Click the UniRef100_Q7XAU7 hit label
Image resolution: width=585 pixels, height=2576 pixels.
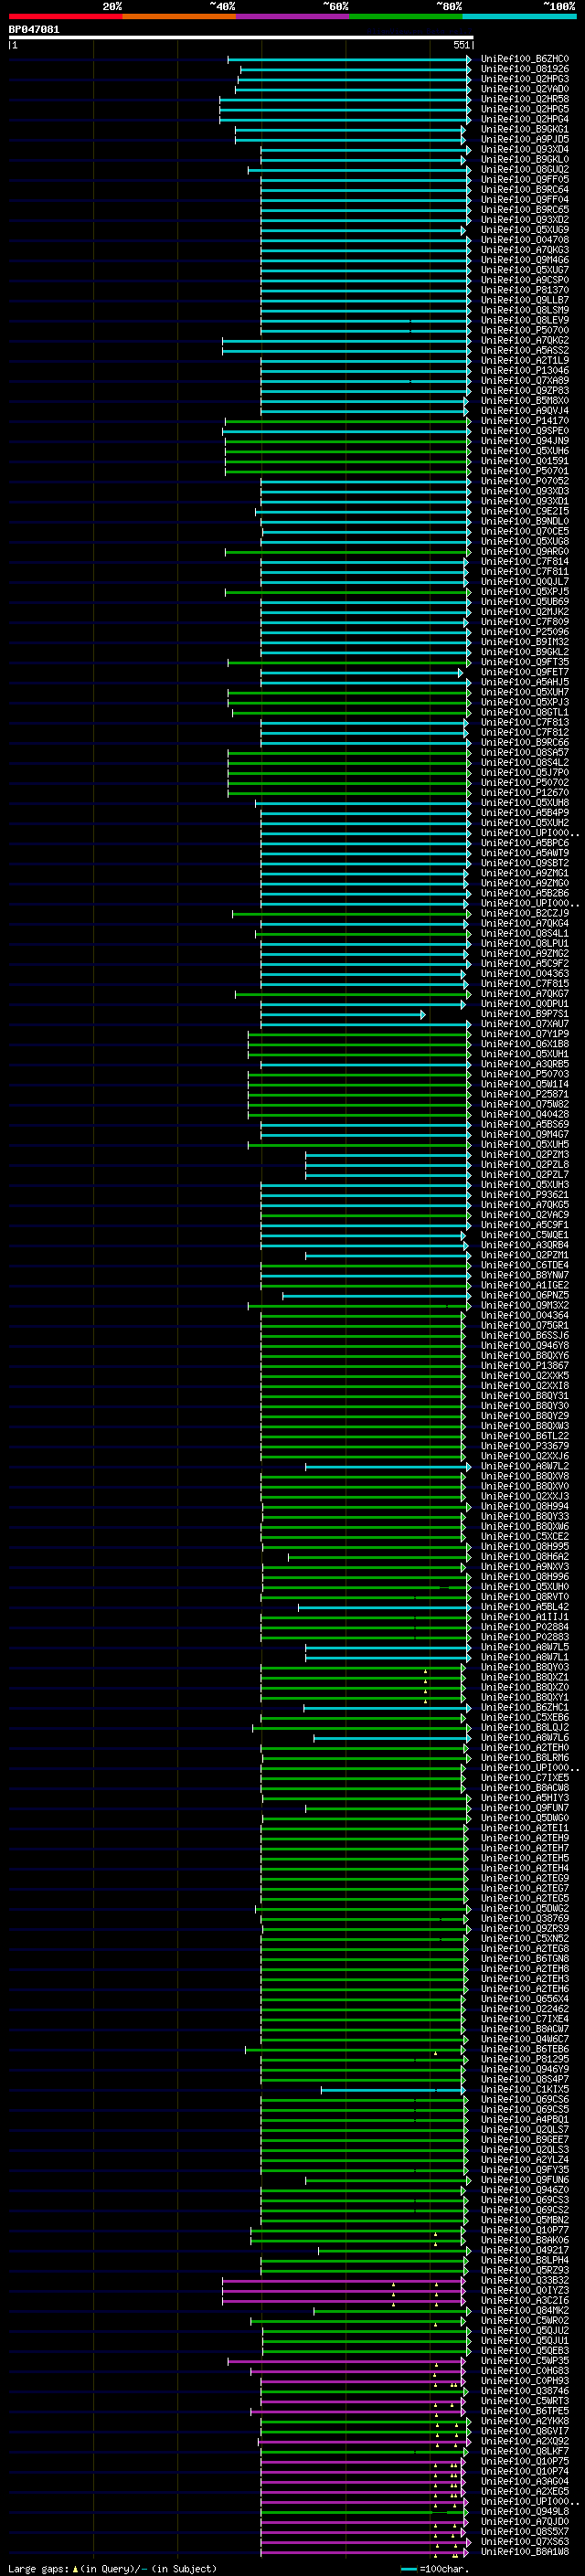(x=525, y=1023)
